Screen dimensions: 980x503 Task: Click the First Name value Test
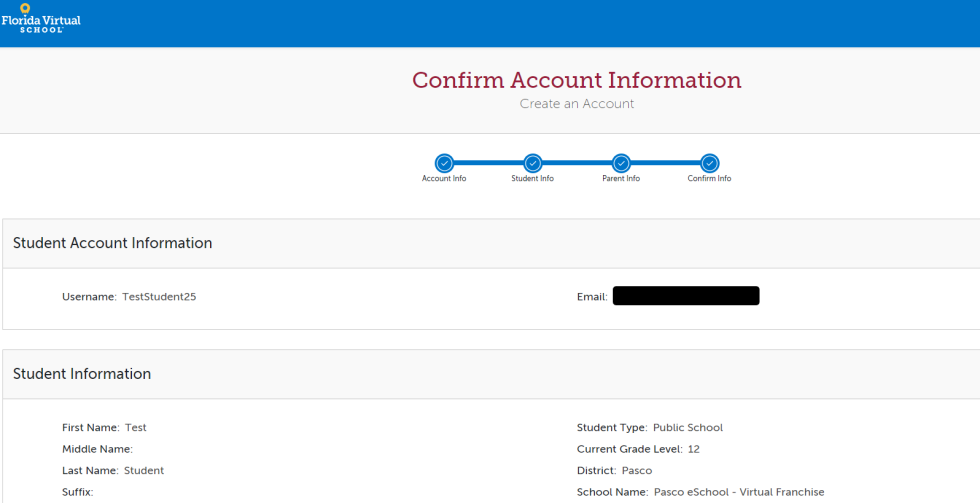pyautogui.click(x=136, y=428)
